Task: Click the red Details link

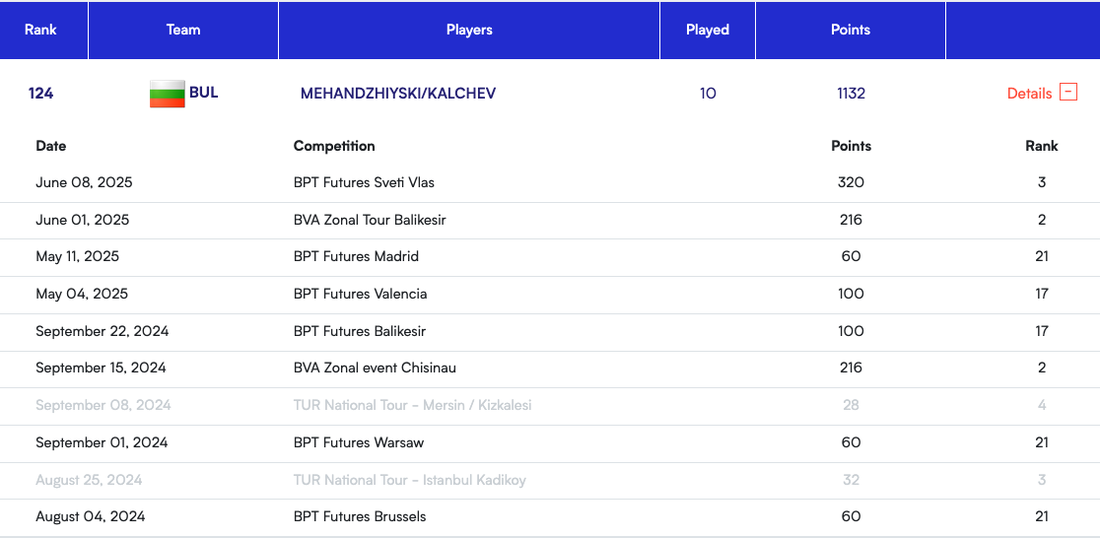Action: pos(1029,94)
